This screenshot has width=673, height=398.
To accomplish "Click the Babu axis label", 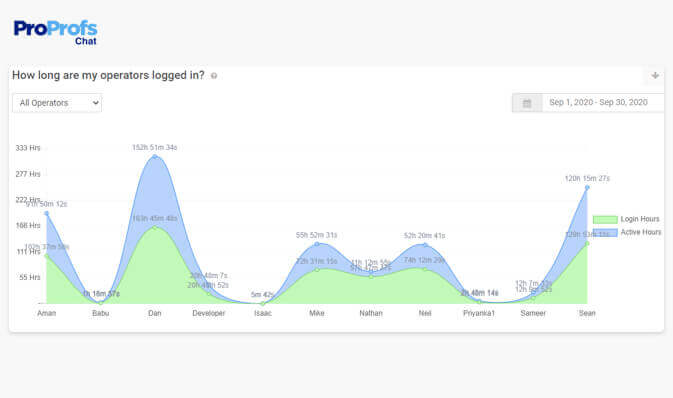I will click(x=101, y=313).
